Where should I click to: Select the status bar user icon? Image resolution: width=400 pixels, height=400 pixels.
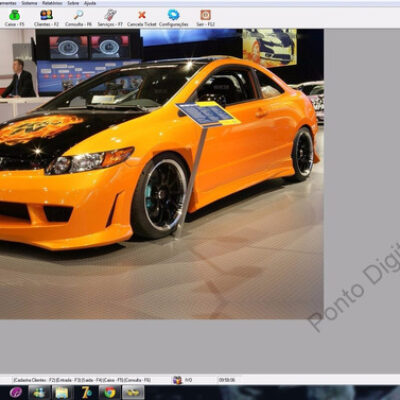(177, 380)
